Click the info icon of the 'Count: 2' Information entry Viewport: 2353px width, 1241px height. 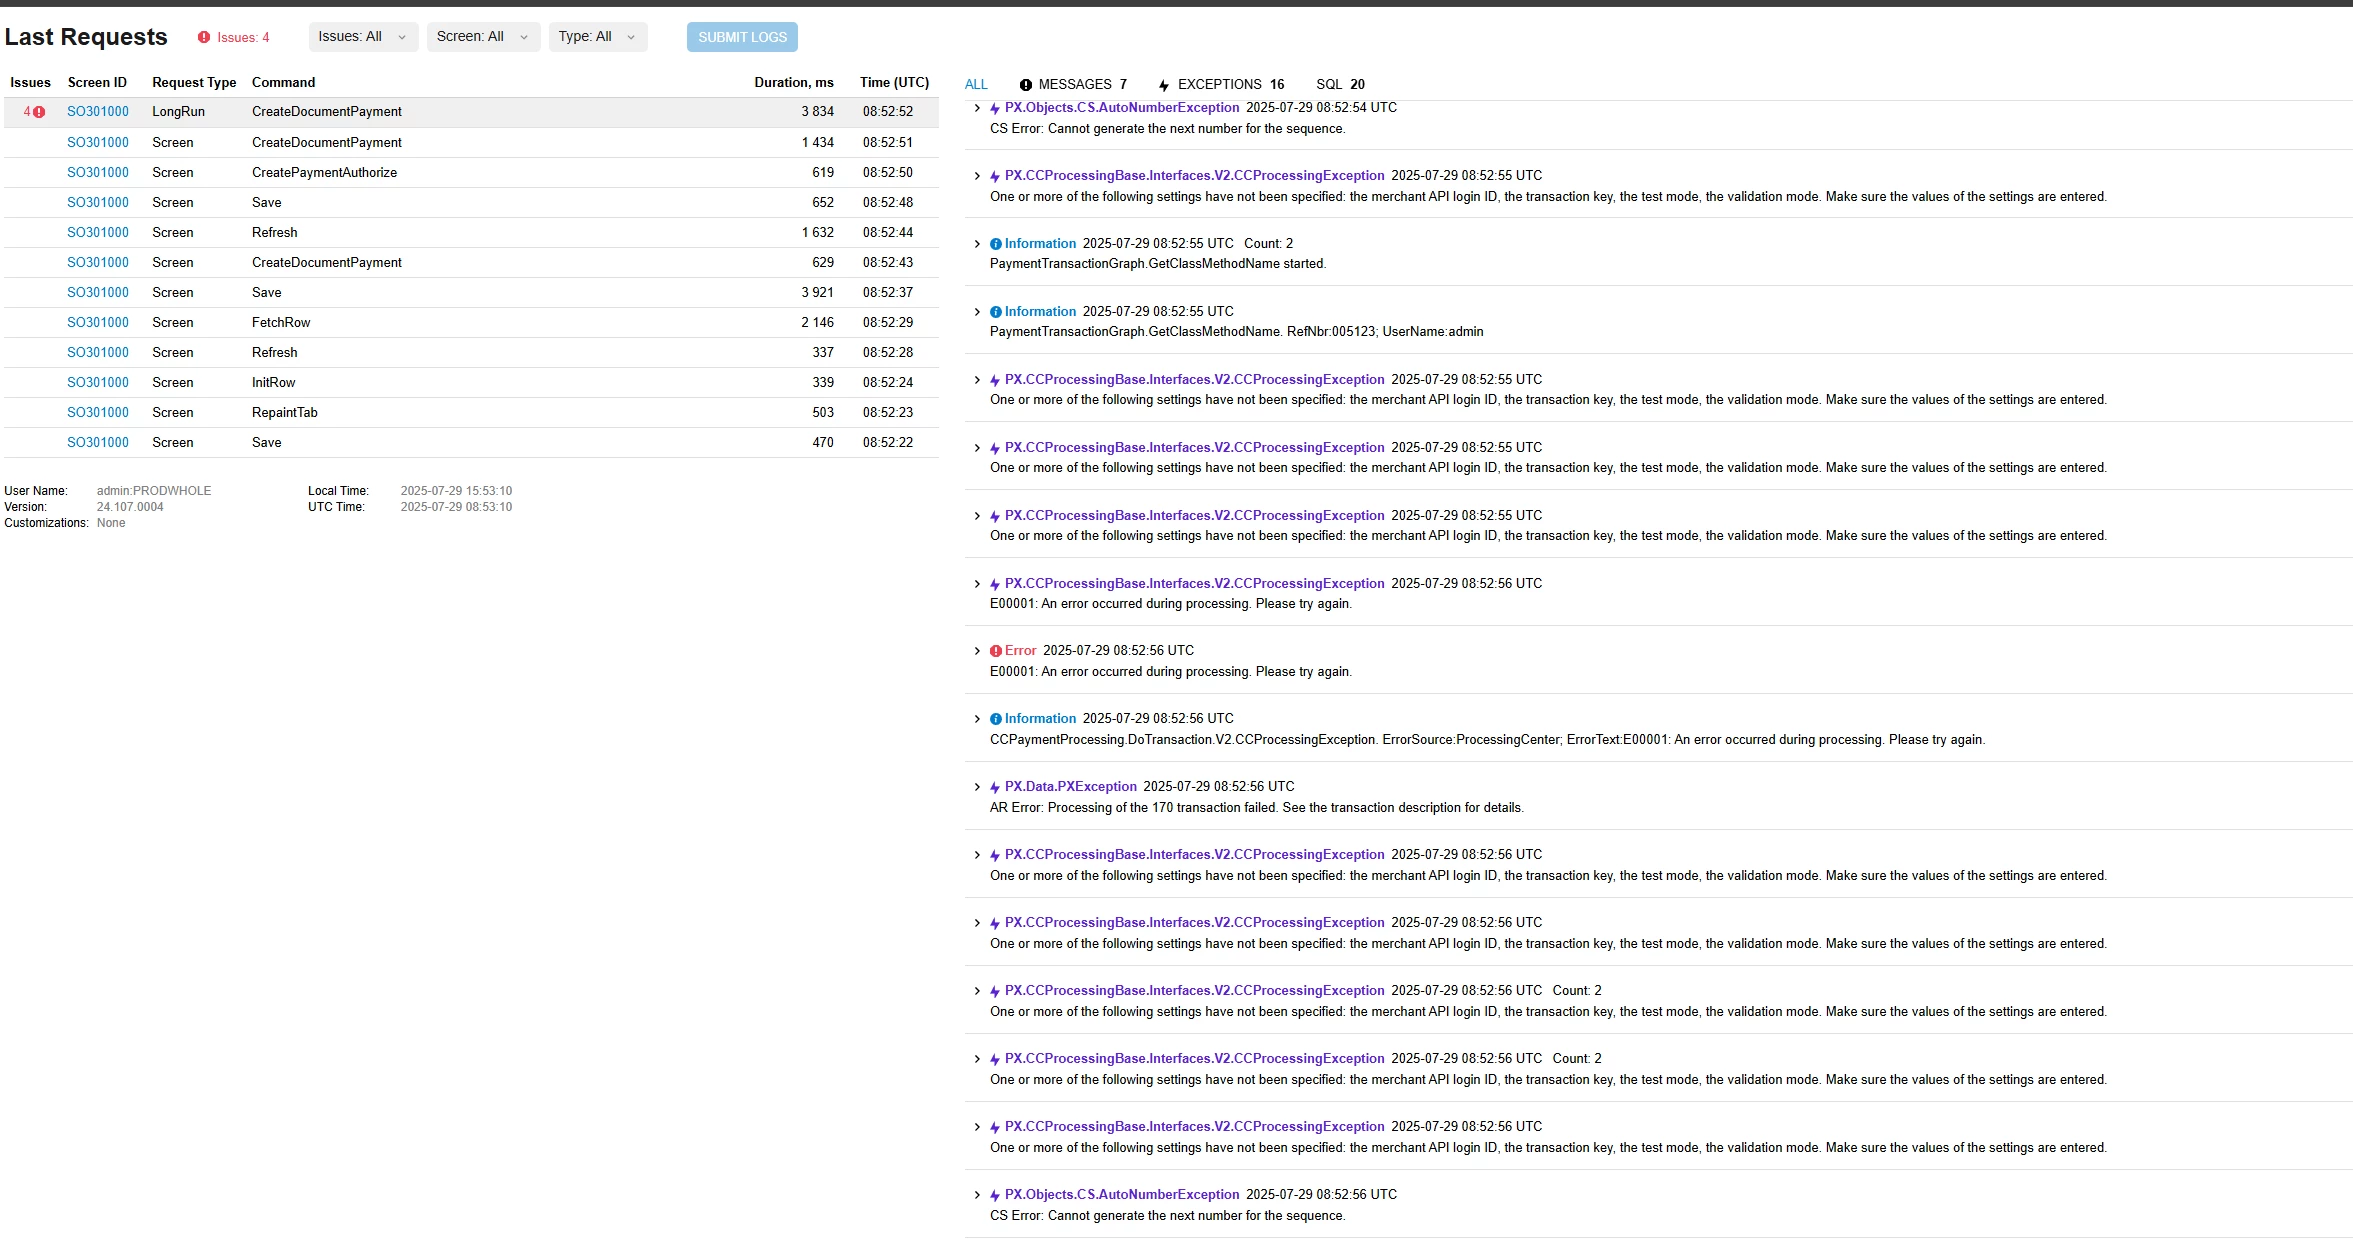click(x=995, y=244)
